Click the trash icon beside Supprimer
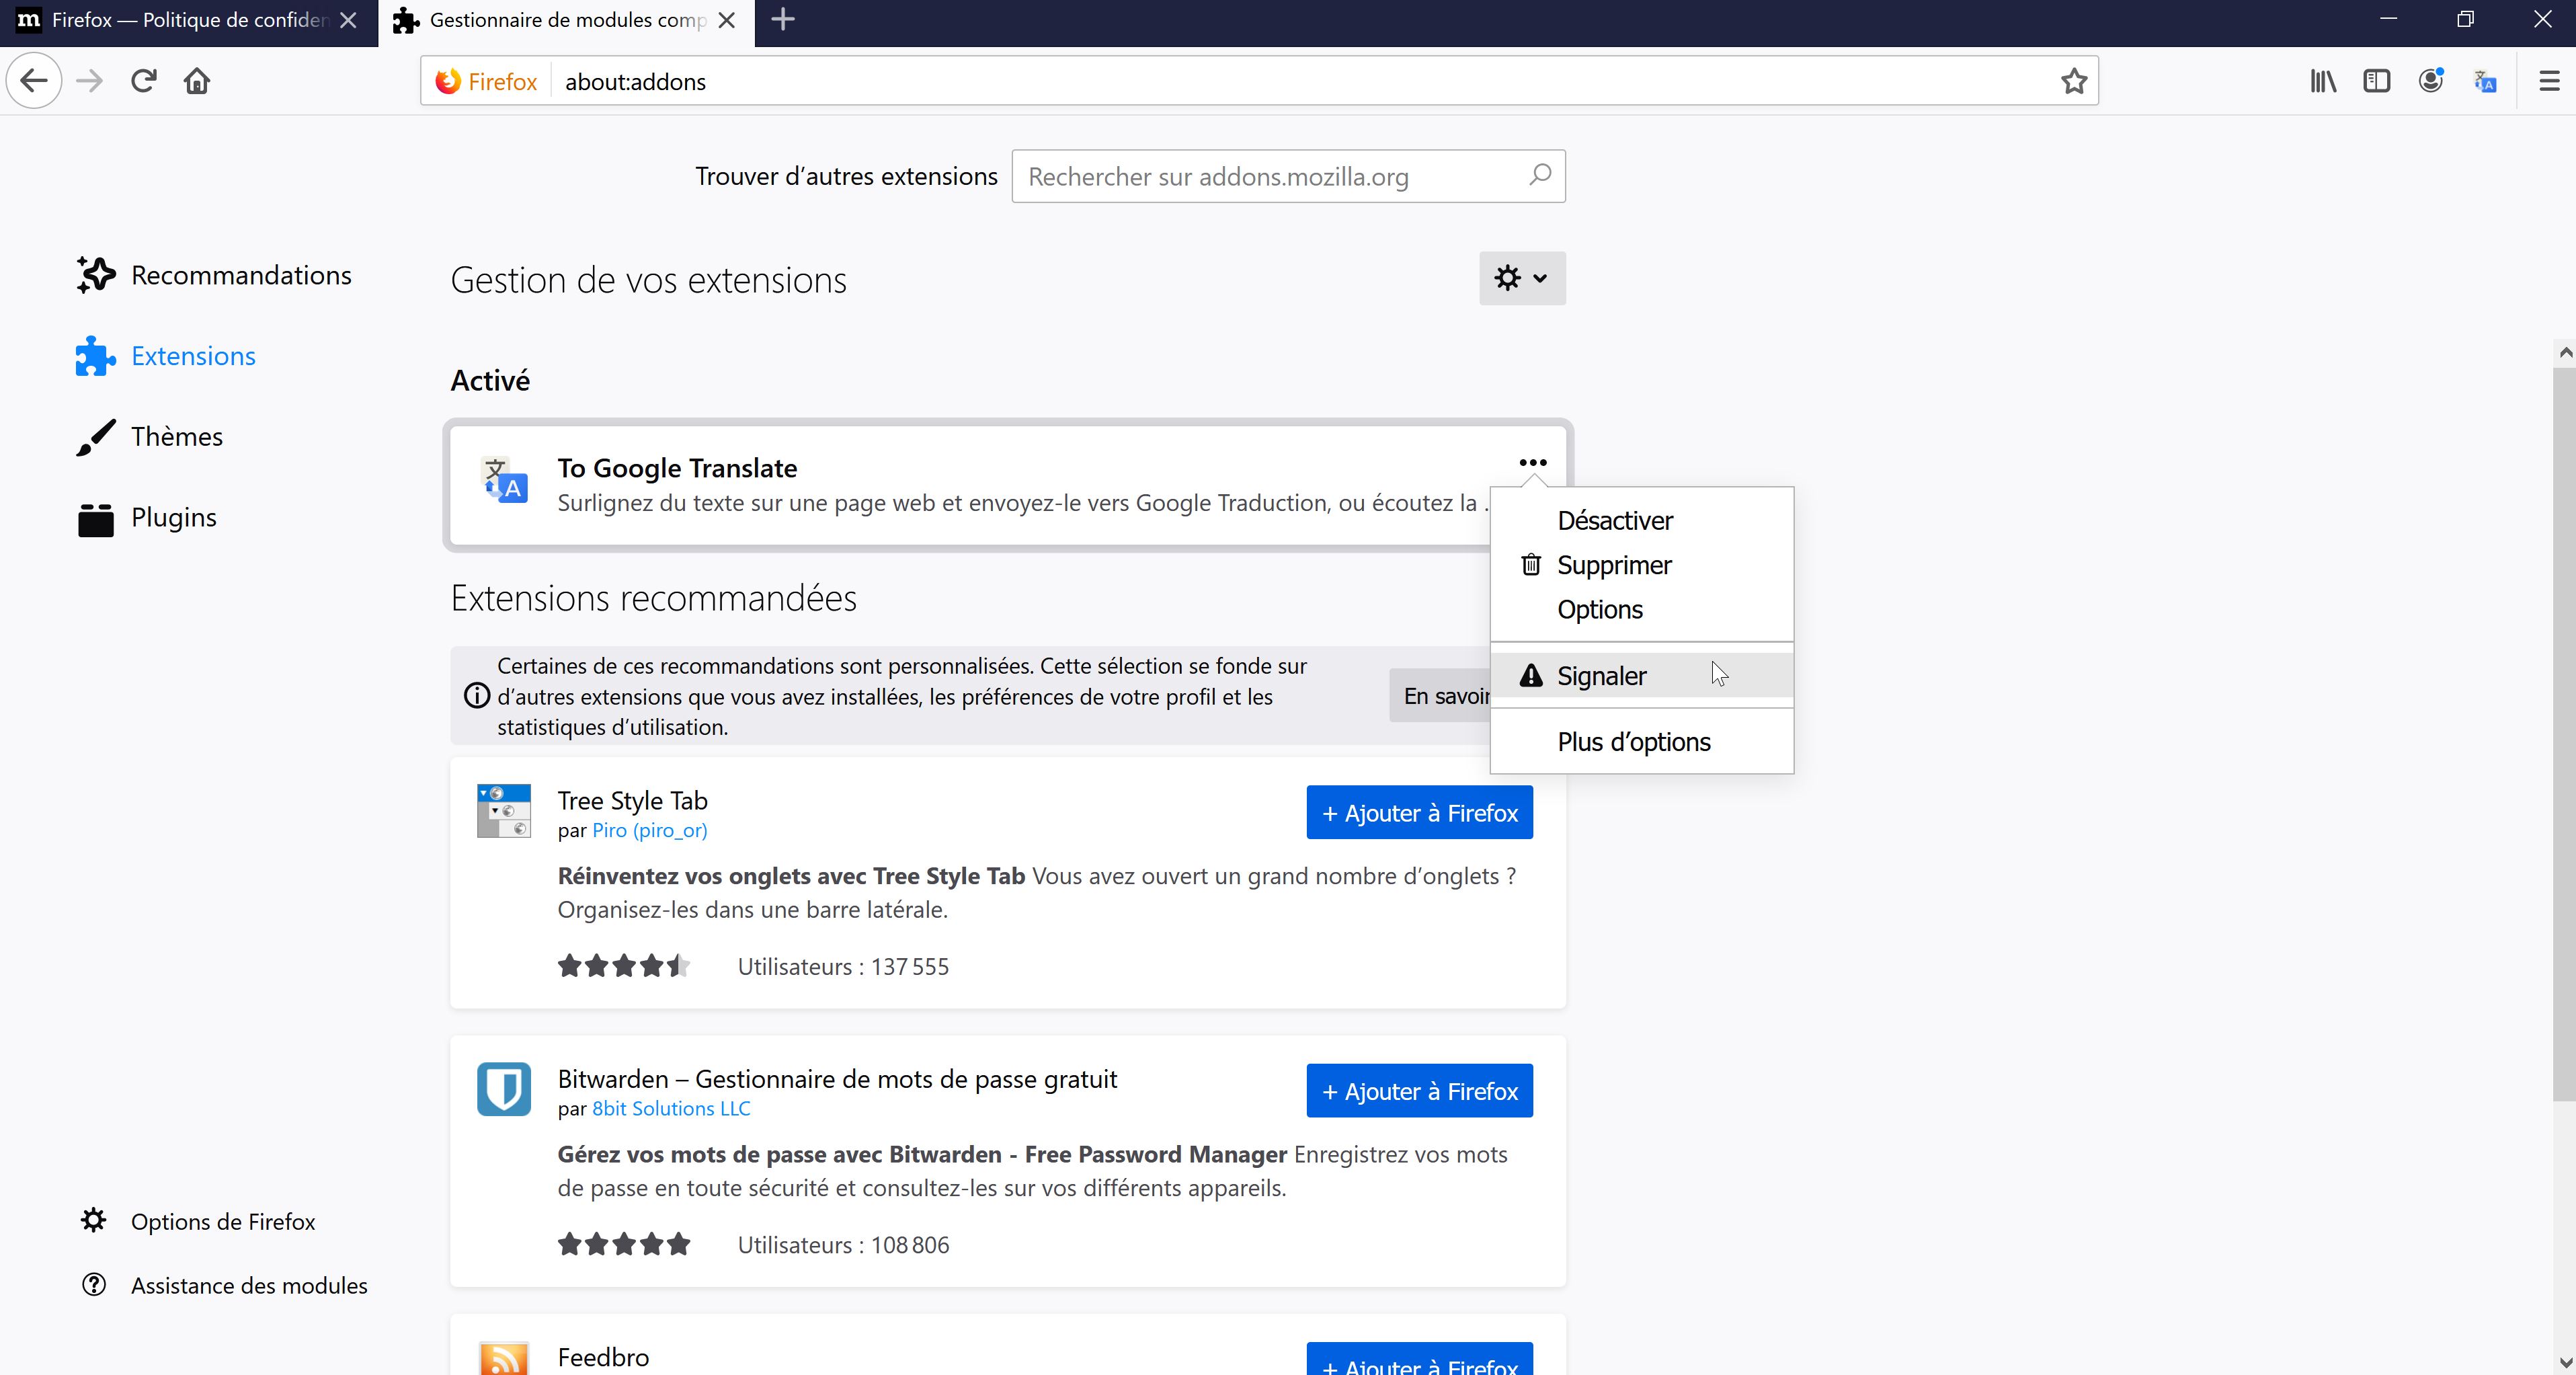This screenshot has width=2576, height=1375. (x=1530, y=565)
